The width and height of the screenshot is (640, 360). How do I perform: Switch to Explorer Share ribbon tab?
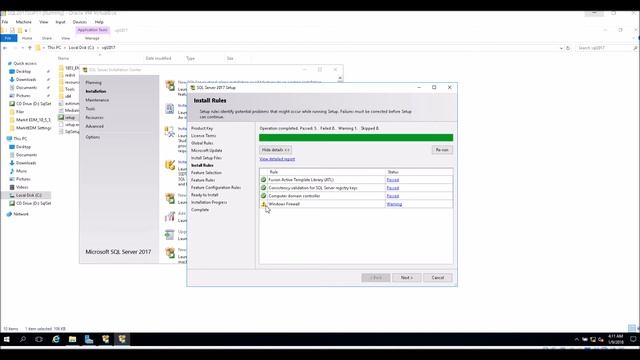point(47,38)
